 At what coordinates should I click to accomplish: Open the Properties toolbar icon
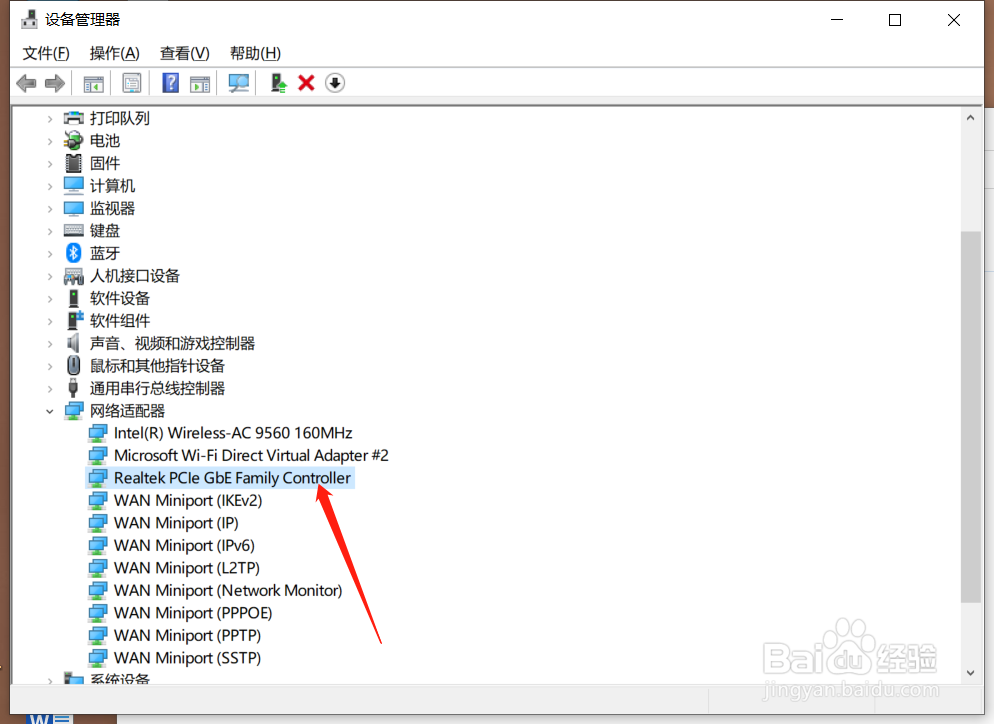pyautogui.click(x=132, y=83)
